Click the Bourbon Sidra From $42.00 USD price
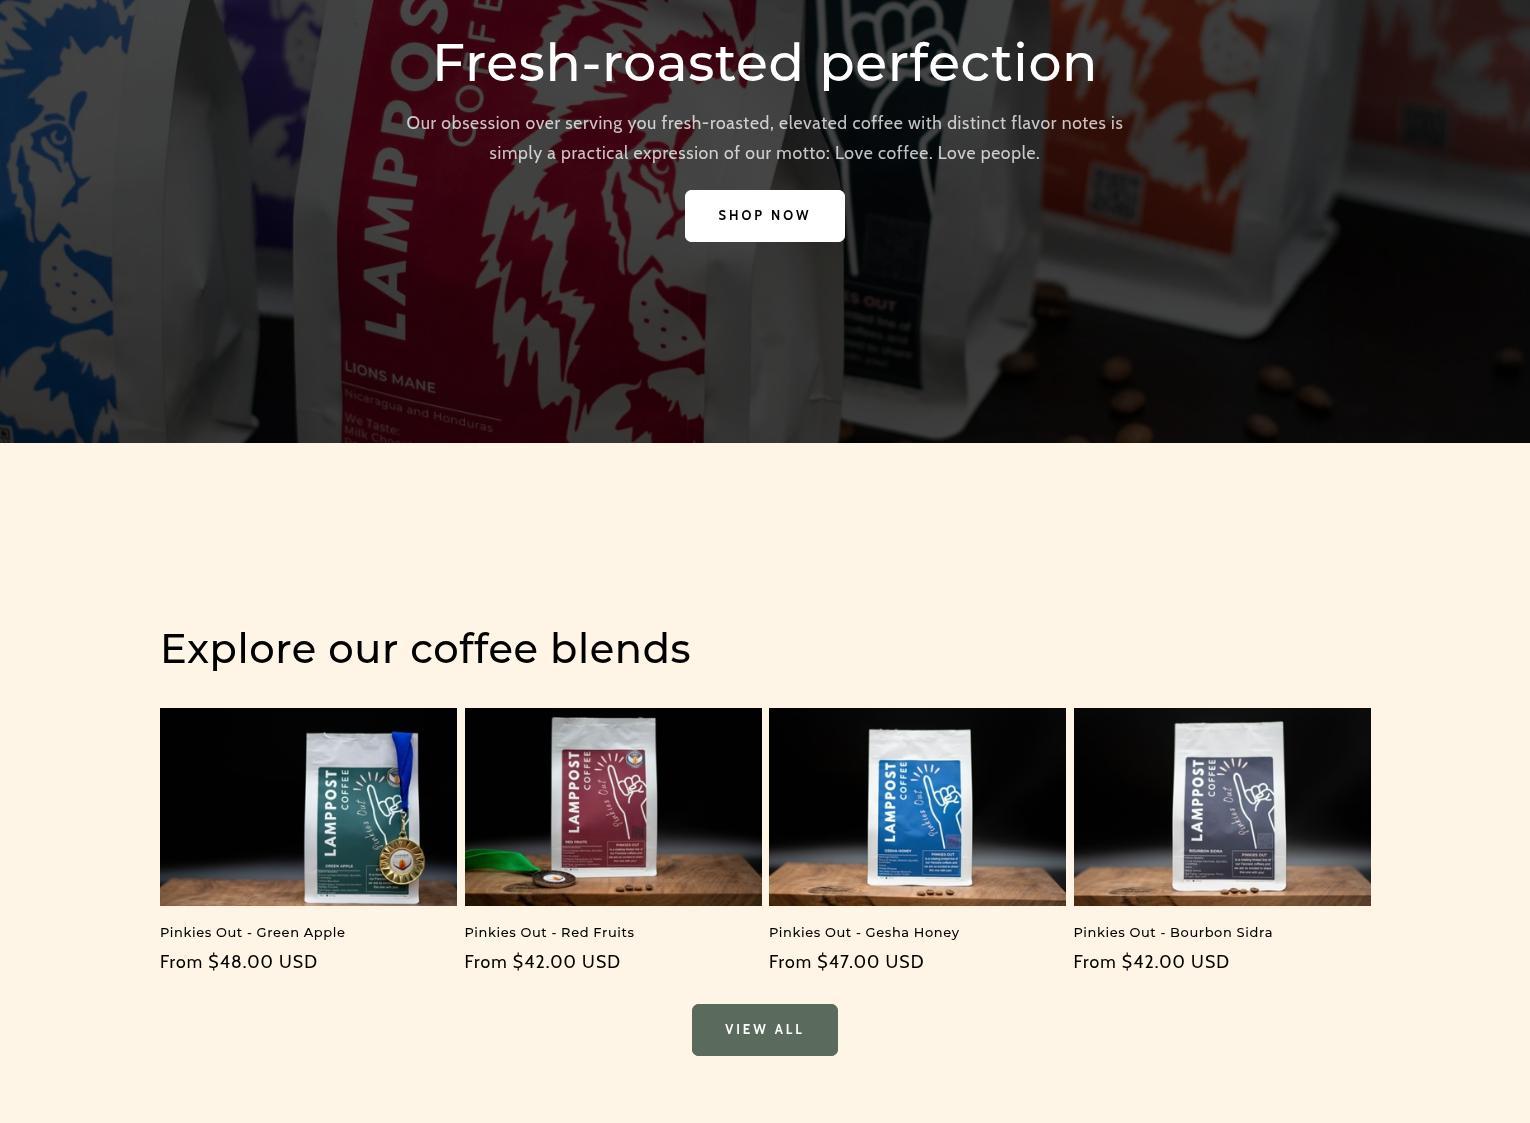 coord(1151,962)
